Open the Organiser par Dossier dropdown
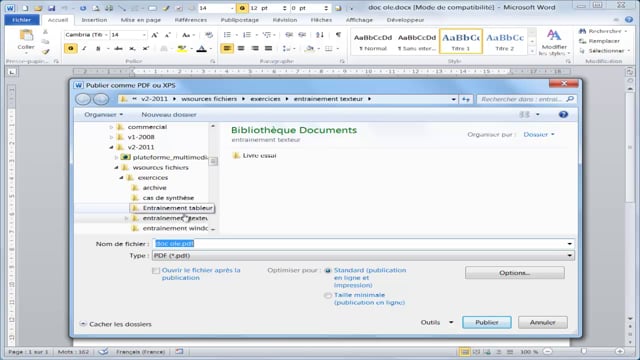Screen dimensions: 640x360 click(539, 134)
